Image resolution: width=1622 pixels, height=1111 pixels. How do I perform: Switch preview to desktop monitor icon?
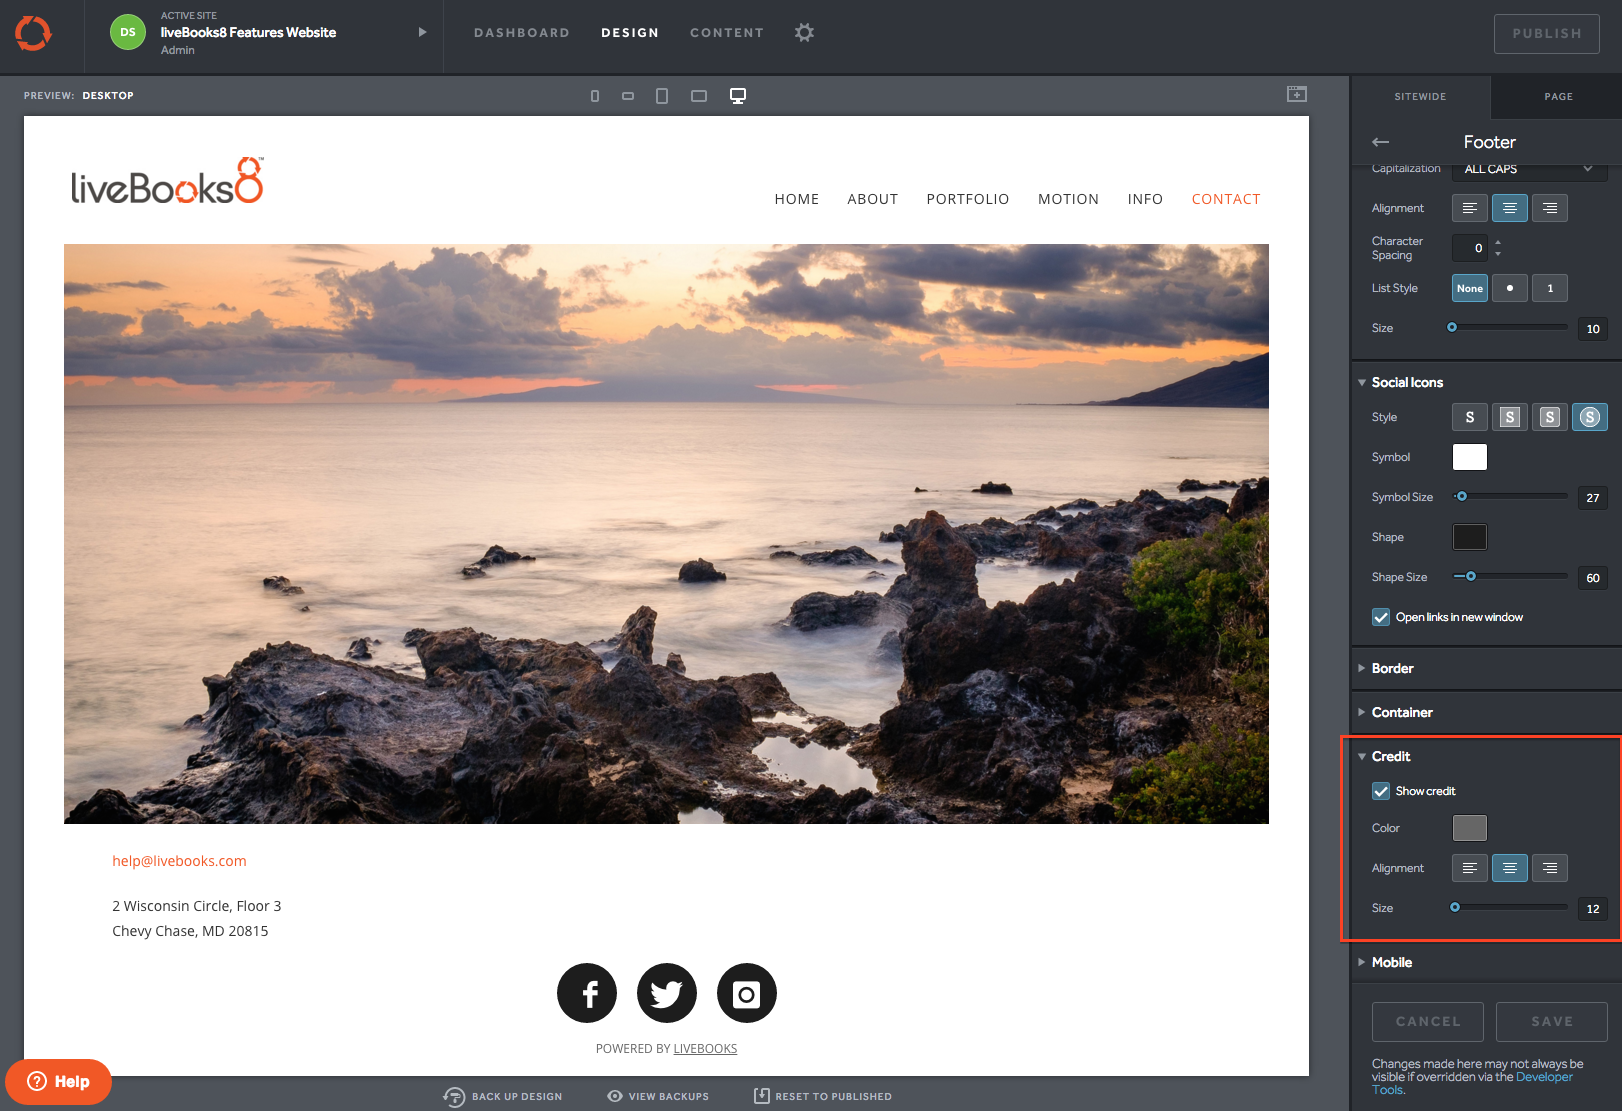tap(738, 96)
